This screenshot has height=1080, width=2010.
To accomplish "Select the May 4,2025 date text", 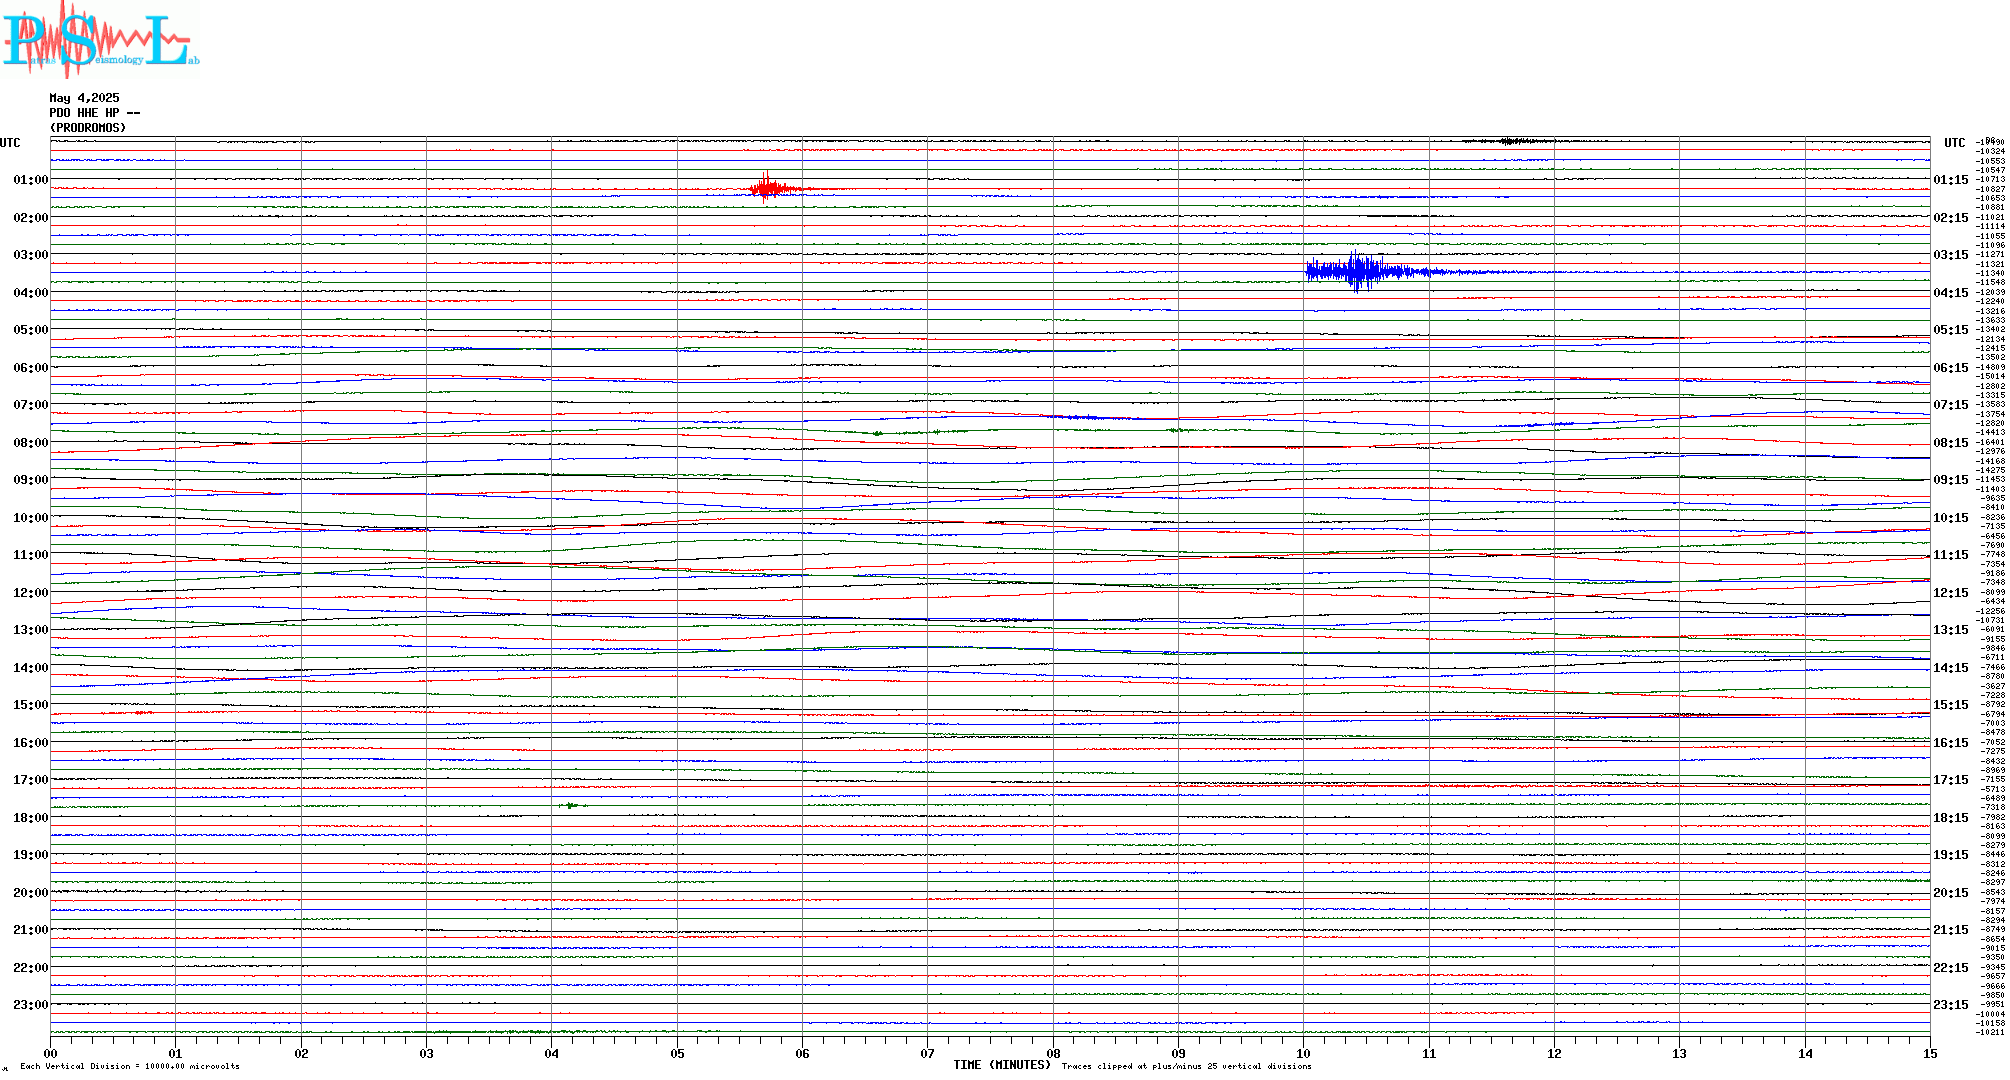I will tap(84, 98).
